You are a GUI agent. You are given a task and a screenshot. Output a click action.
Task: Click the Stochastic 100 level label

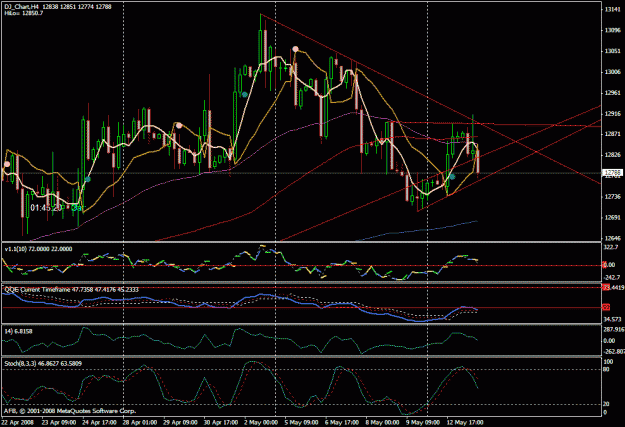click(x=608, y=362)
